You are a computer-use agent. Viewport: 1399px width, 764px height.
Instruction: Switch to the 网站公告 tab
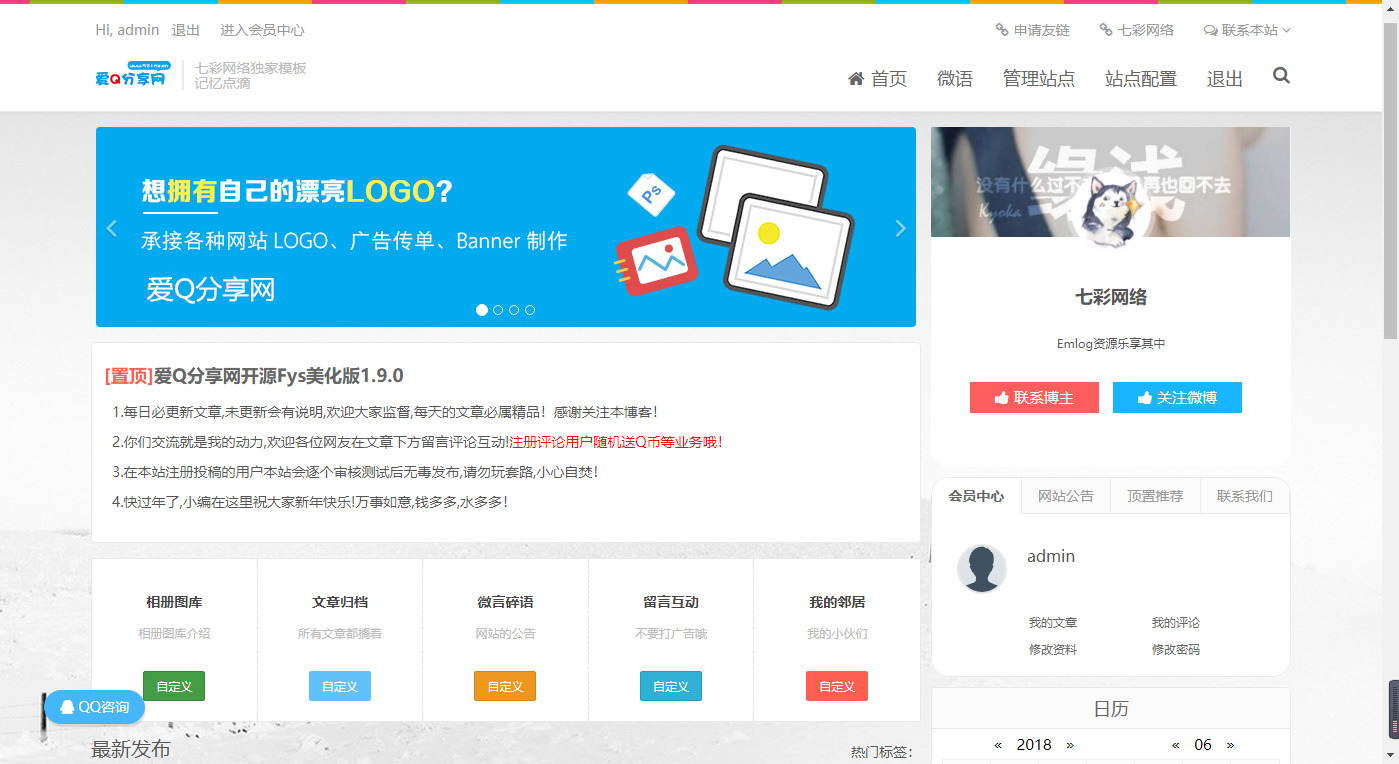(1065, 496)
